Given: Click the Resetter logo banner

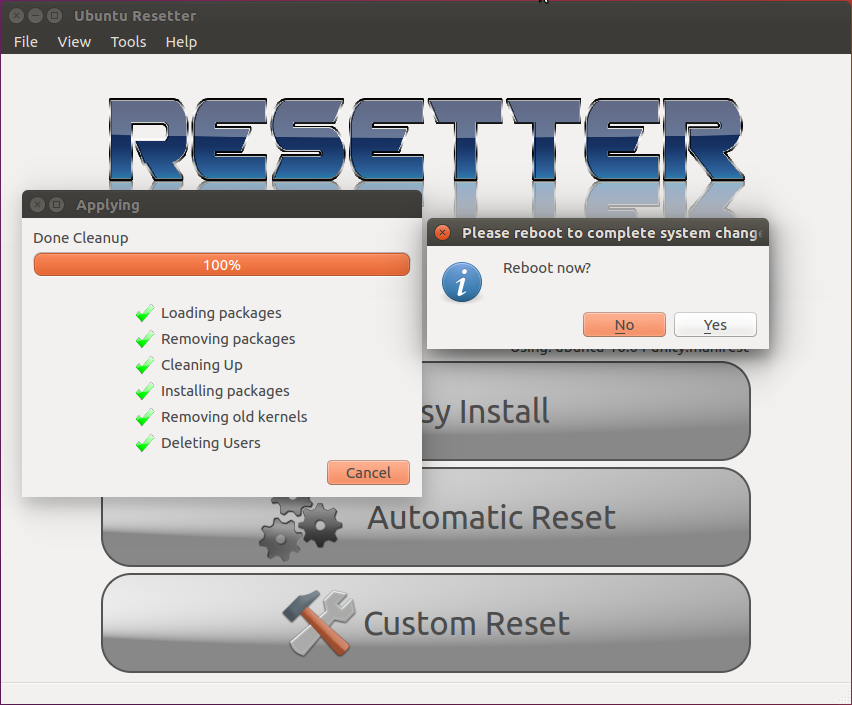Looking at the screenshot, I should 427,140.
